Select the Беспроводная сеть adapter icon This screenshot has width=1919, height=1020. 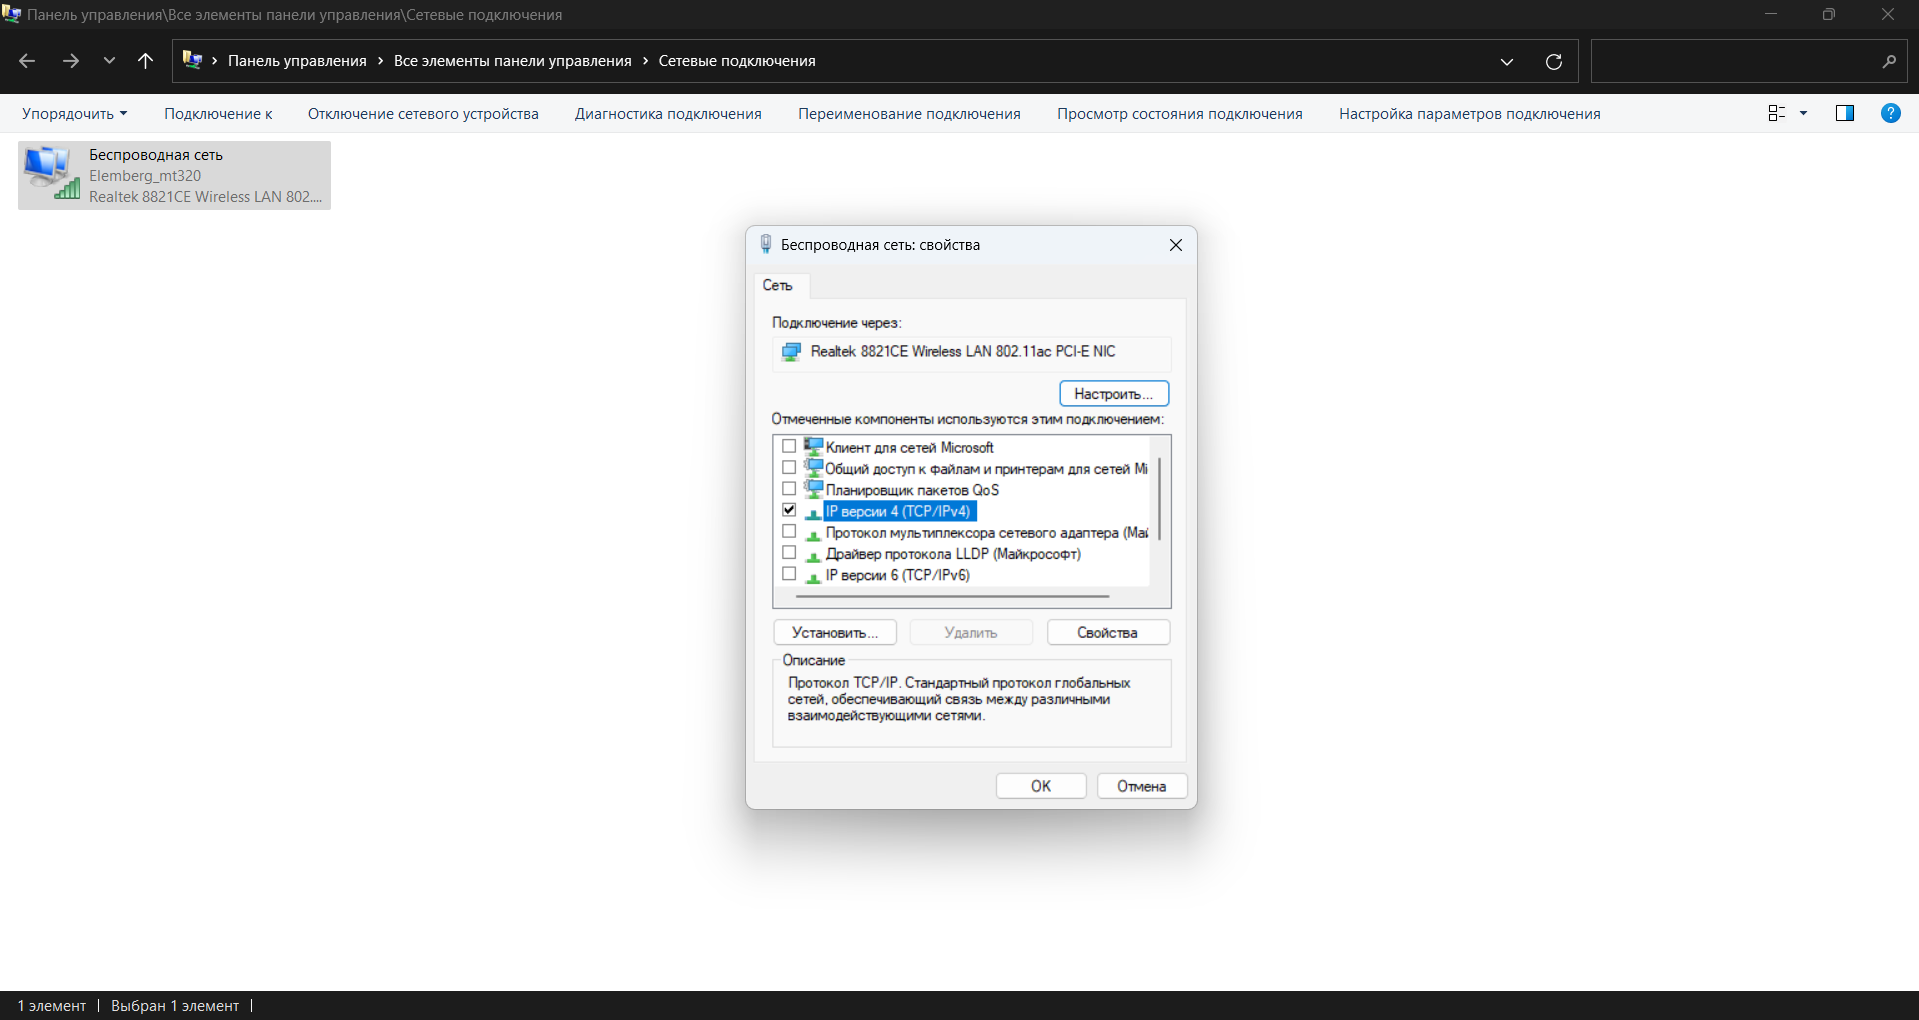[x=52, y=172]
